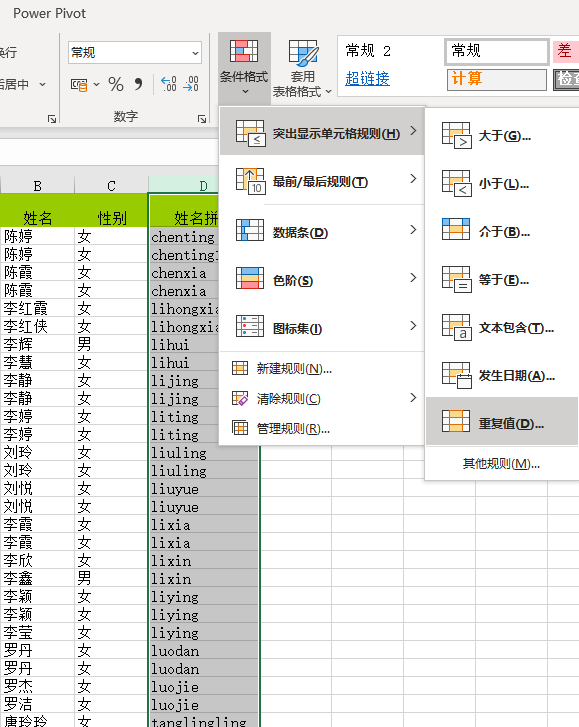Select the 性别 header cell

pos(111,211)
